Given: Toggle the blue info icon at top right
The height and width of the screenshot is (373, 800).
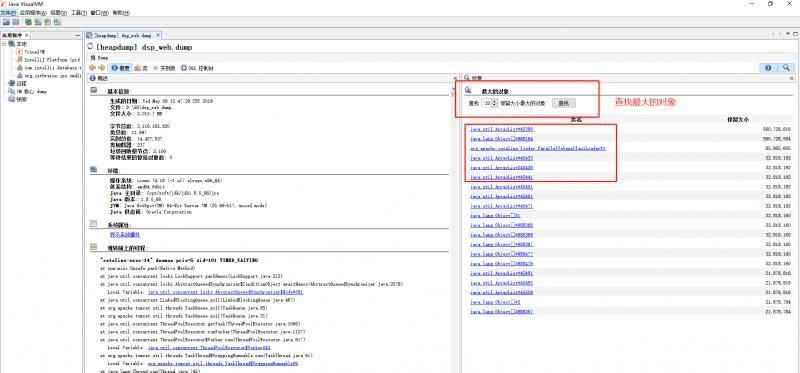Looking at the screenshot, I should (768, 67).
